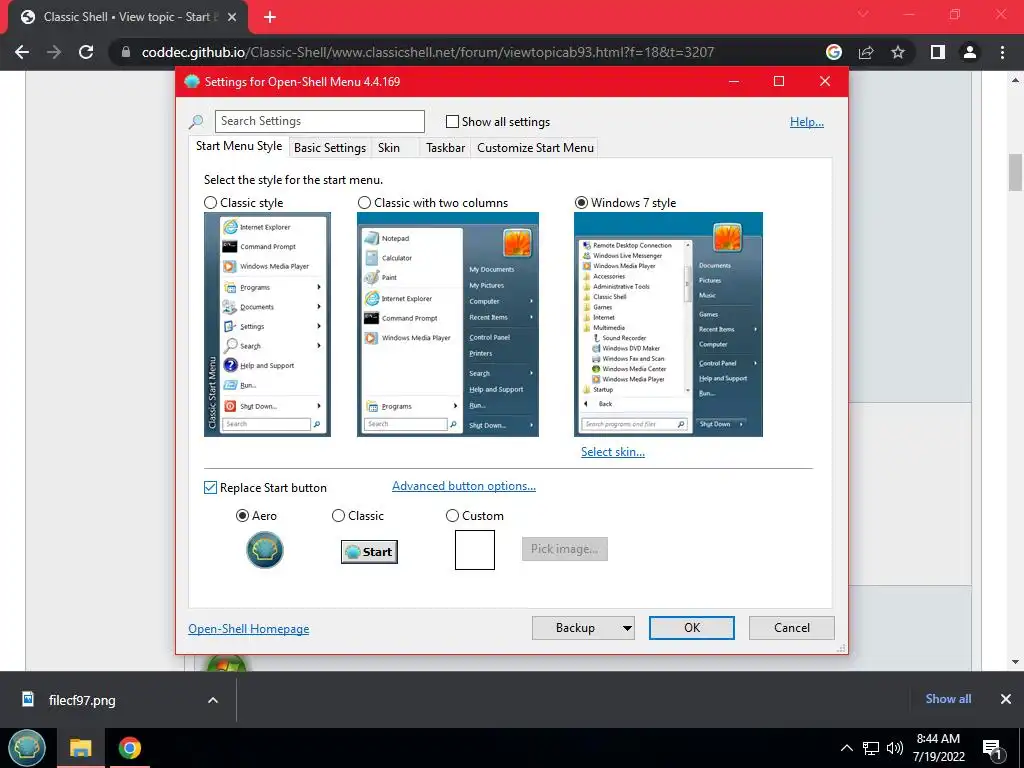Click the OK button
This screenshot has width=1024, height=768.
coord(692,628)
